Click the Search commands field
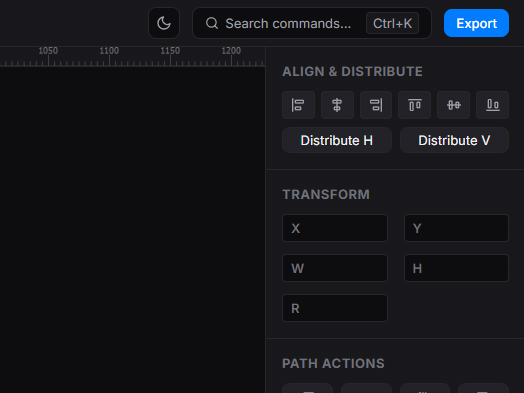Screen dimensions: 524x393 (312, 23)
